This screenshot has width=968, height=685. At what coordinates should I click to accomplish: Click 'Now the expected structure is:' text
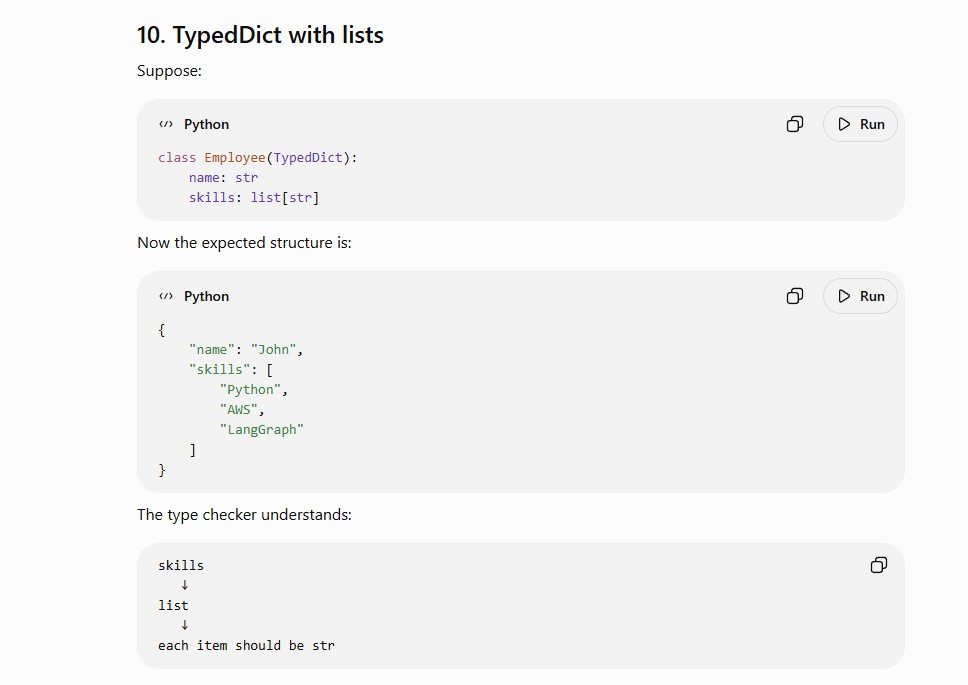tap(244, 243)
